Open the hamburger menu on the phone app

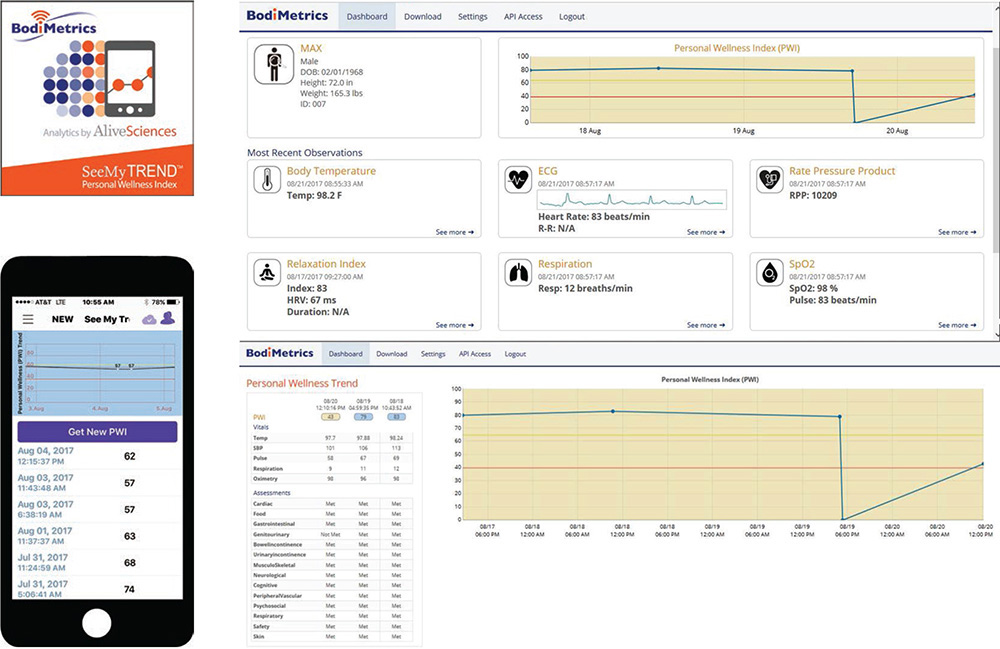[x=28, y=319]
